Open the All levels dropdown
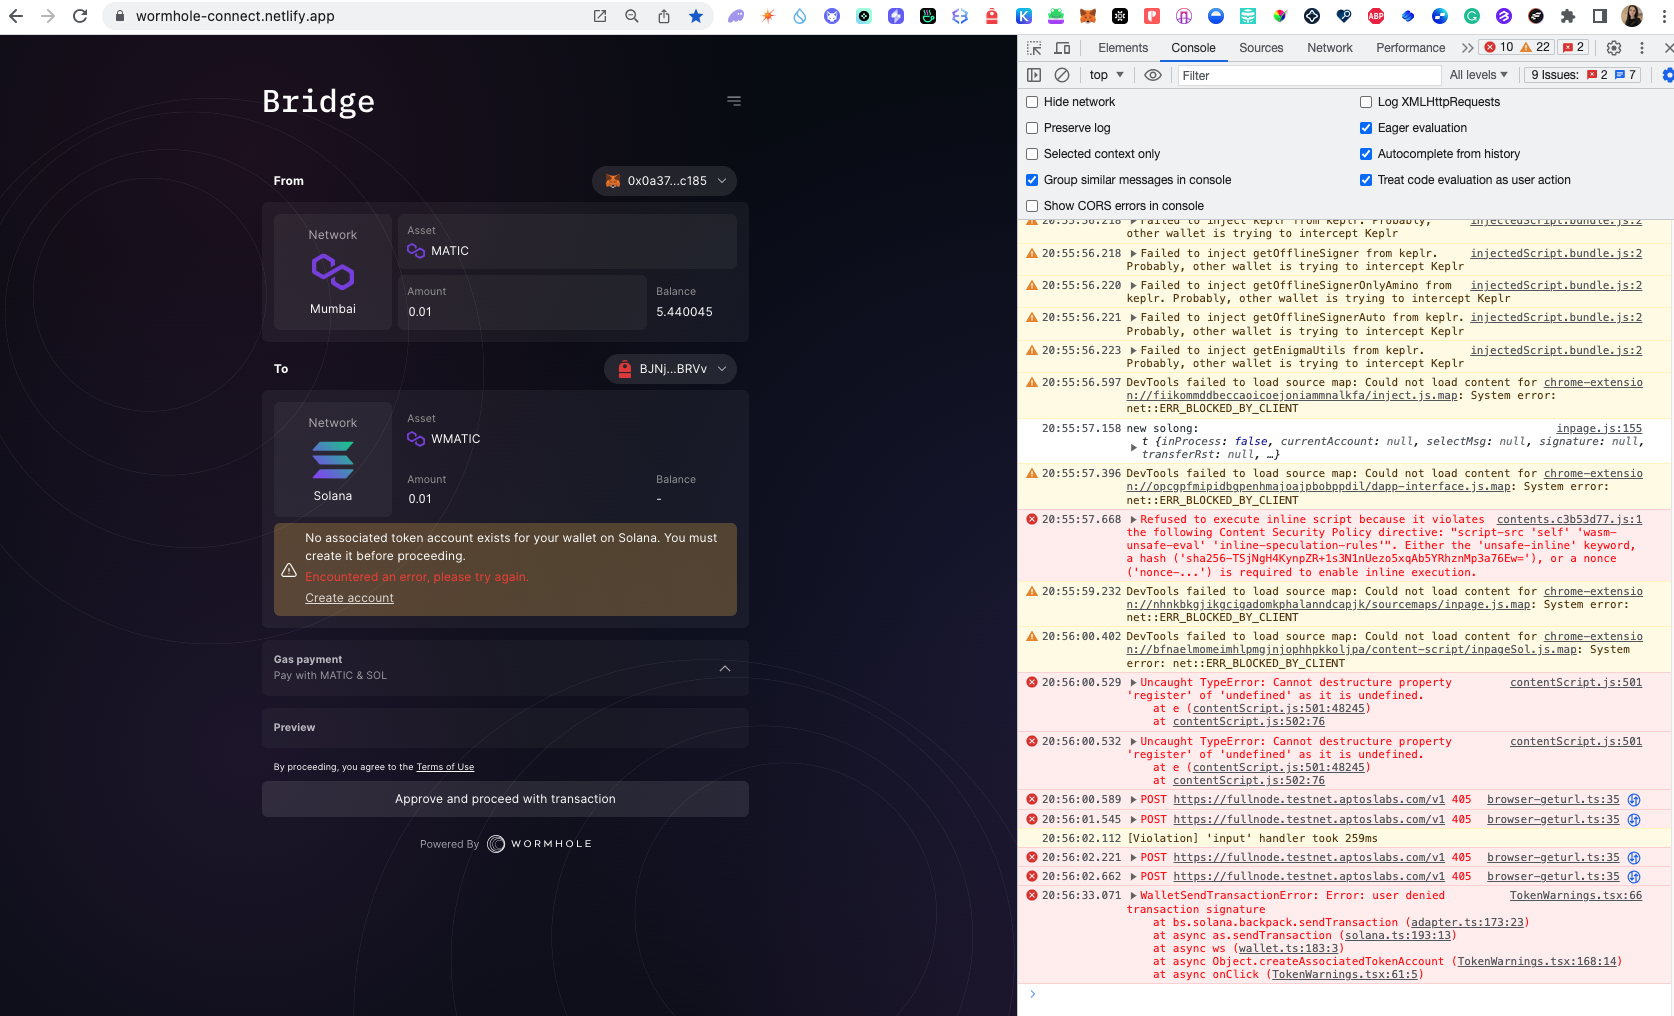Image resolution: width=1674 pixels, height=1016 pixels. [x=1479, y=75]
